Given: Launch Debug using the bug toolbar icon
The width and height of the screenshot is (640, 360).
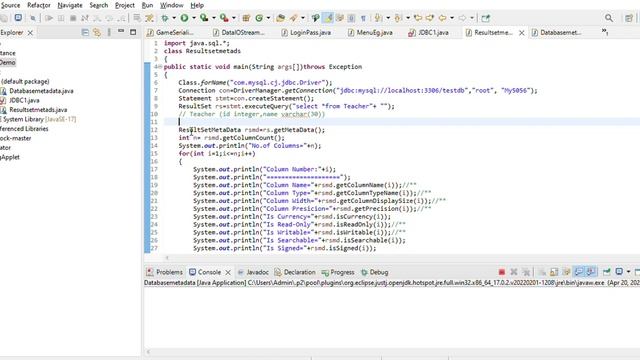Looking at the screenshot, I should click(x=165, y=18).
